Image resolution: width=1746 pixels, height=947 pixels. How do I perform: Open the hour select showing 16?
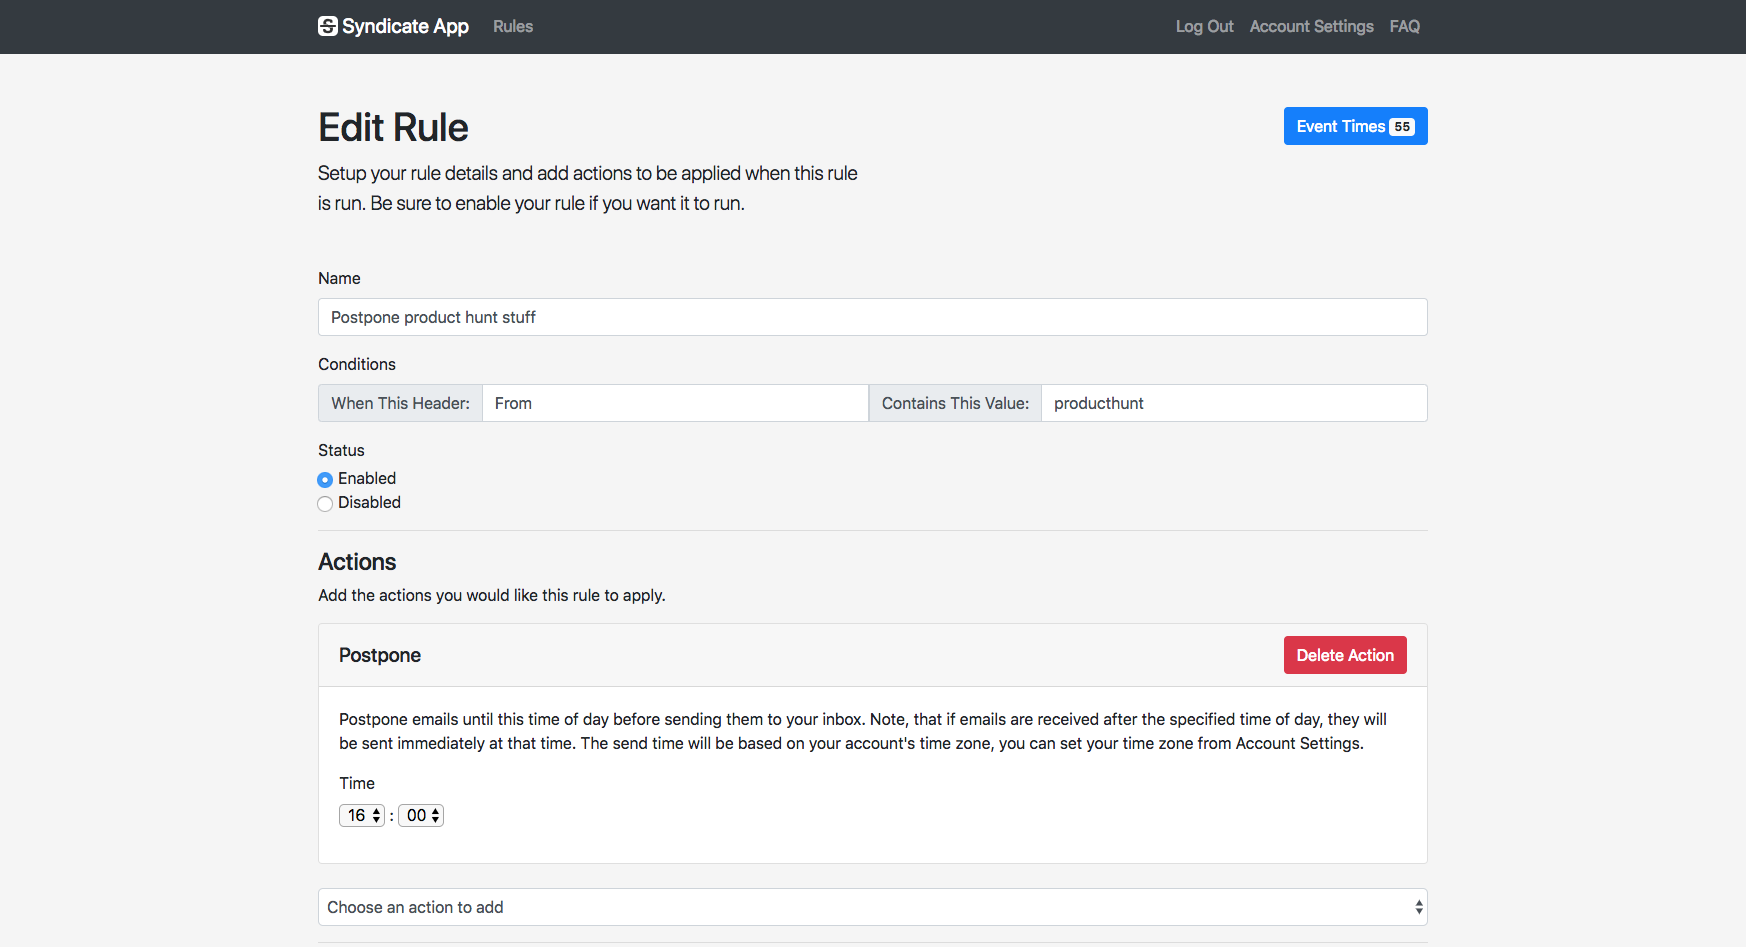pyautogui.click(x=361, y=815)
